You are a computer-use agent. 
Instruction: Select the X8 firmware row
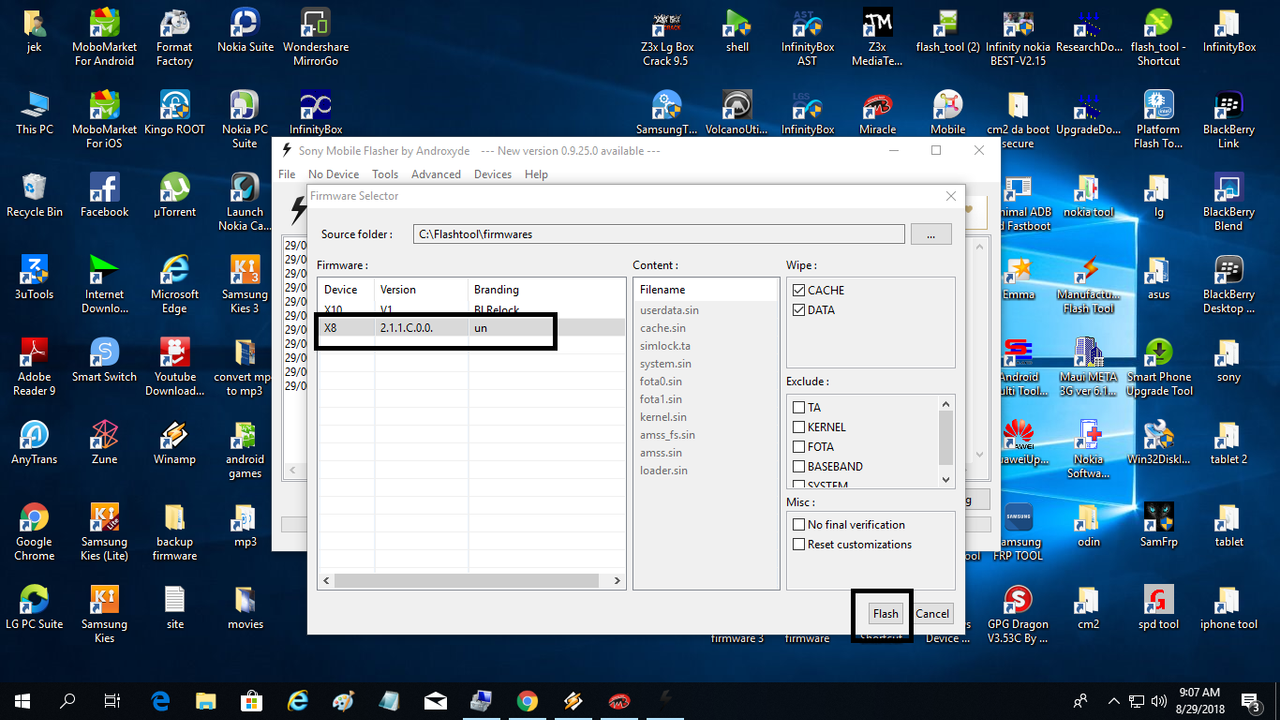[473, 328]
